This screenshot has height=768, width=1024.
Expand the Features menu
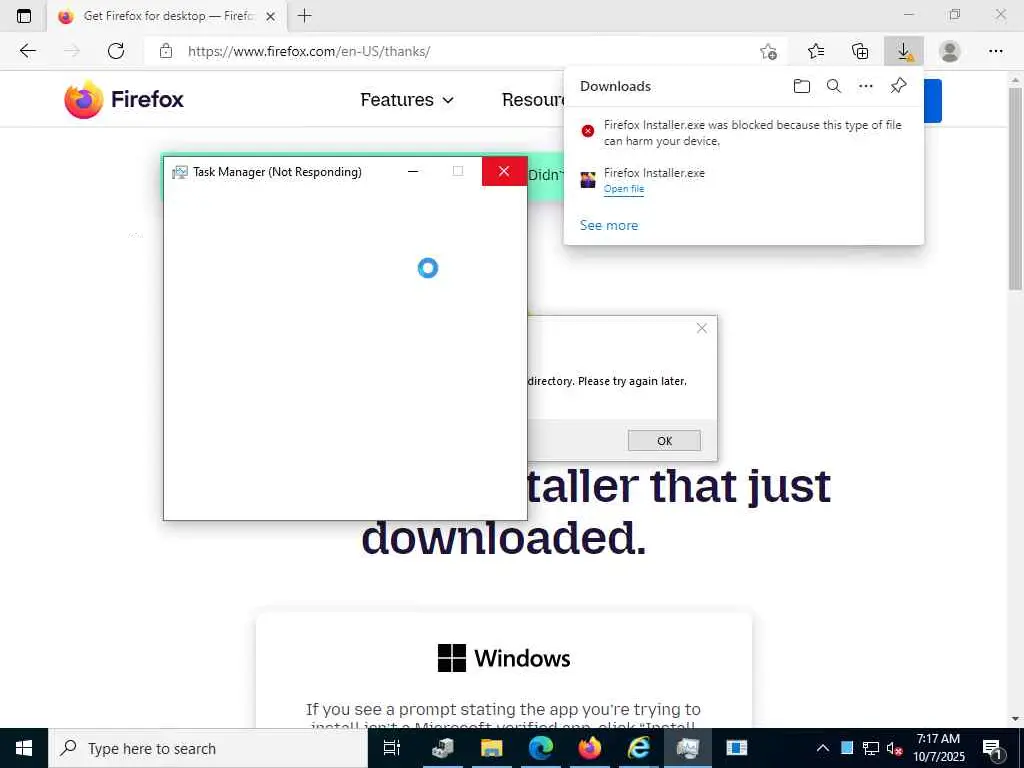pyautogui.click(x=407, y=100)
